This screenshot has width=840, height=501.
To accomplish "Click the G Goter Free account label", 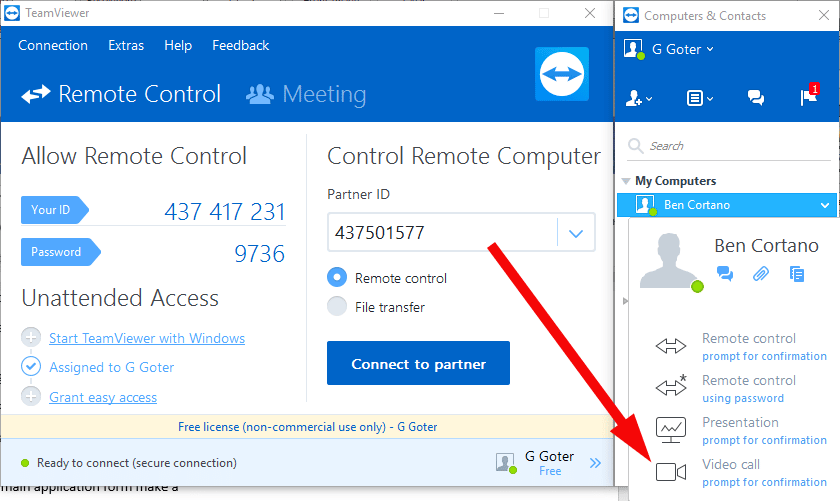I will pyautogui.click(x=550, y=463).
